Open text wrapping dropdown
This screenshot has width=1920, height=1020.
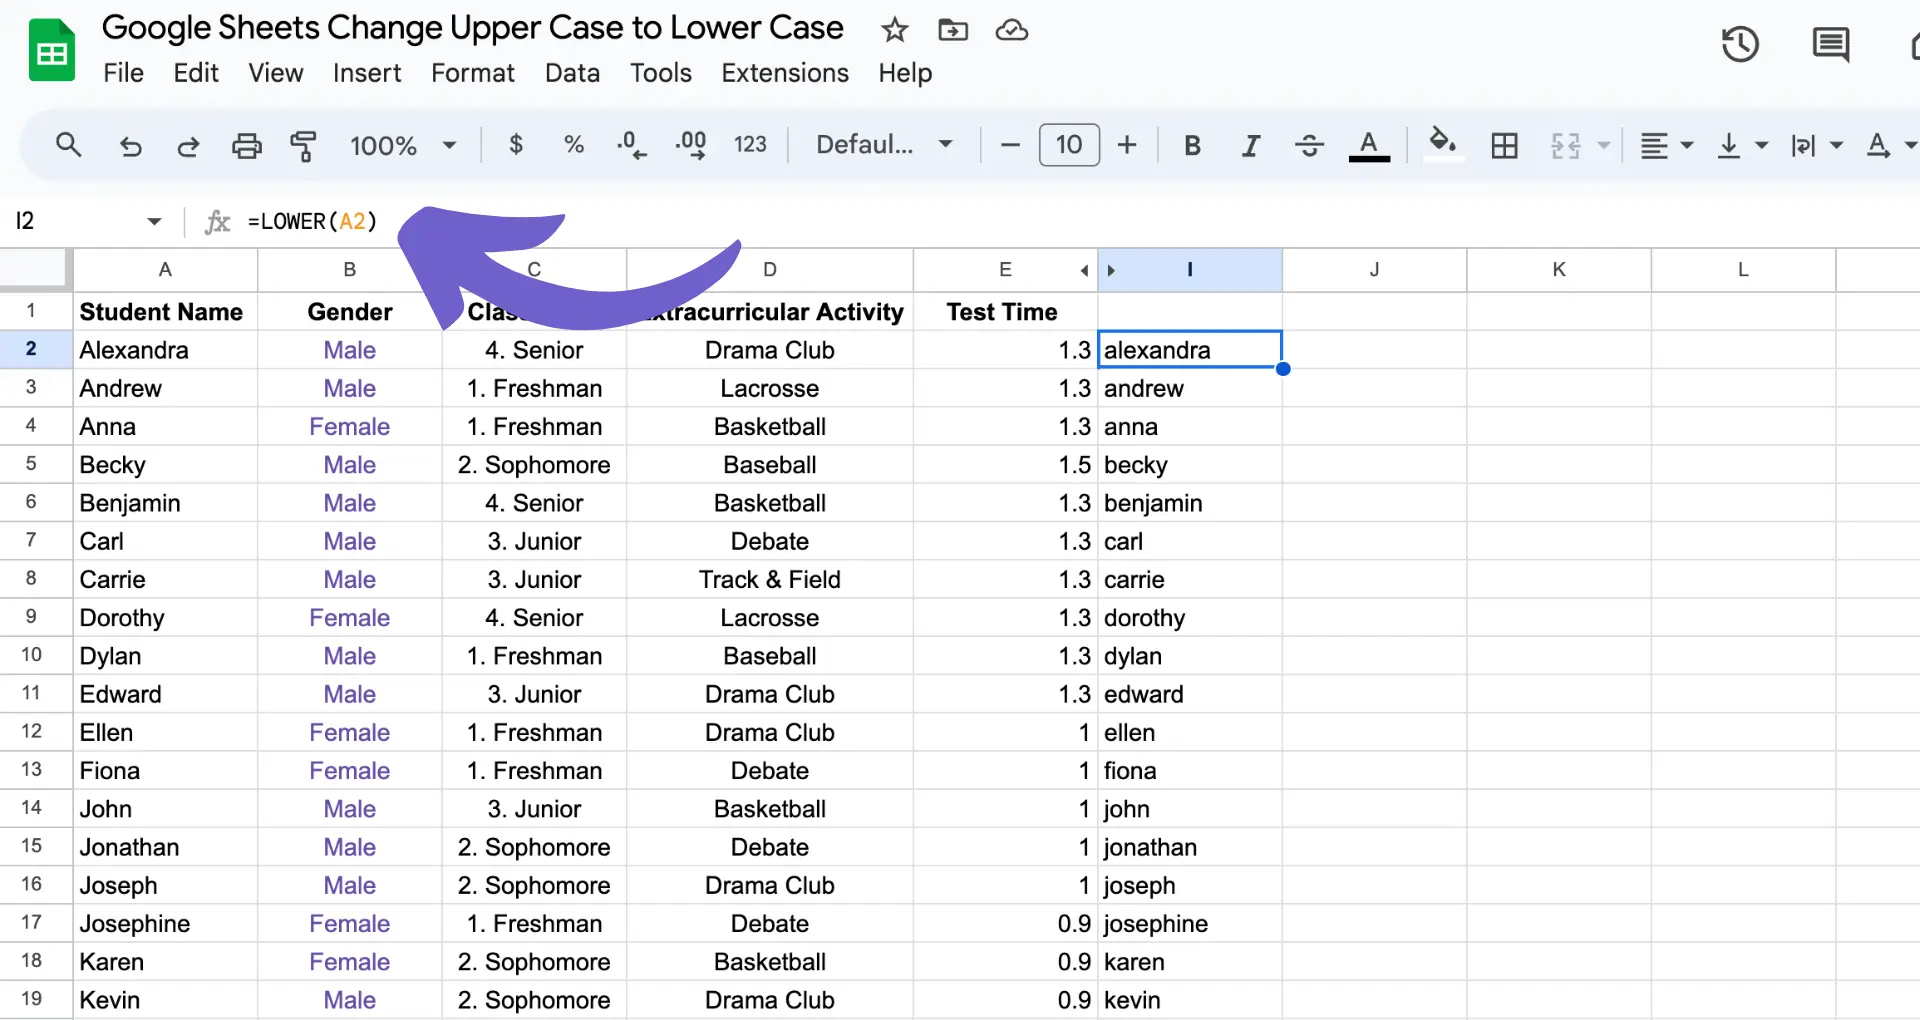coord(1817,146)
